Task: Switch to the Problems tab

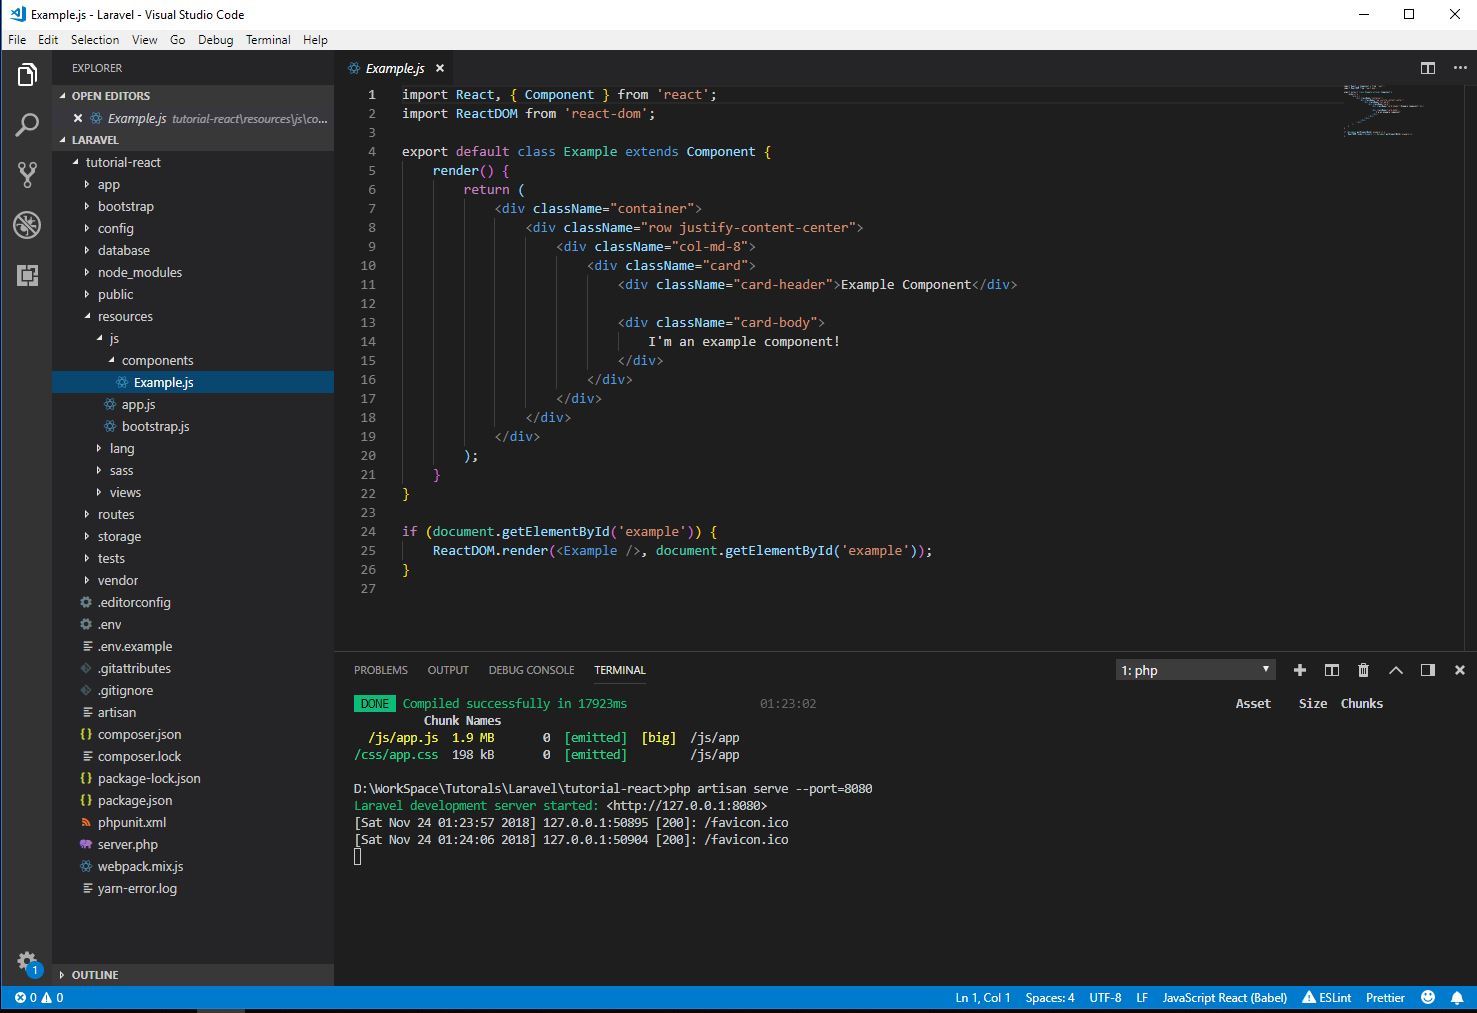Action: pos(380,669)
